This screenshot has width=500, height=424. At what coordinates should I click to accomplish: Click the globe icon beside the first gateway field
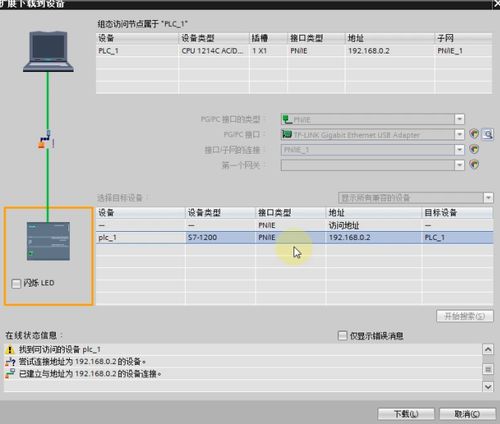pos(474,164)
